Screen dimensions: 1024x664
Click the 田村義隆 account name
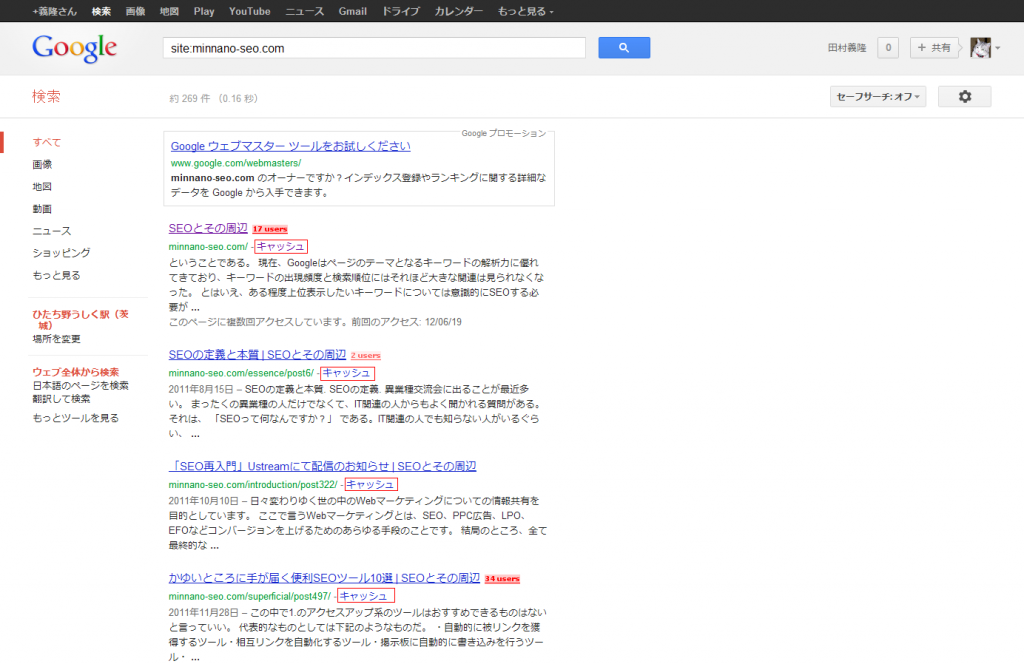[x=847, y=48]
